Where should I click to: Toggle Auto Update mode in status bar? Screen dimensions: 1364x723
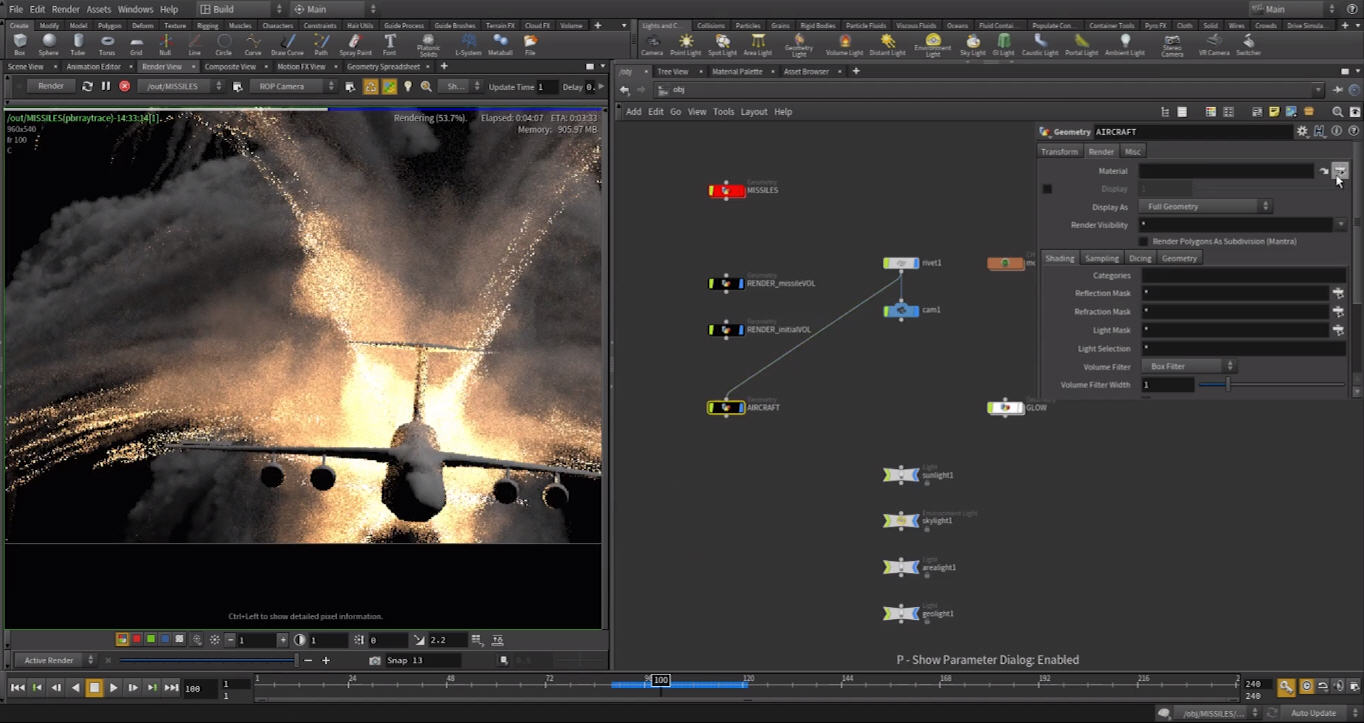1318,713
